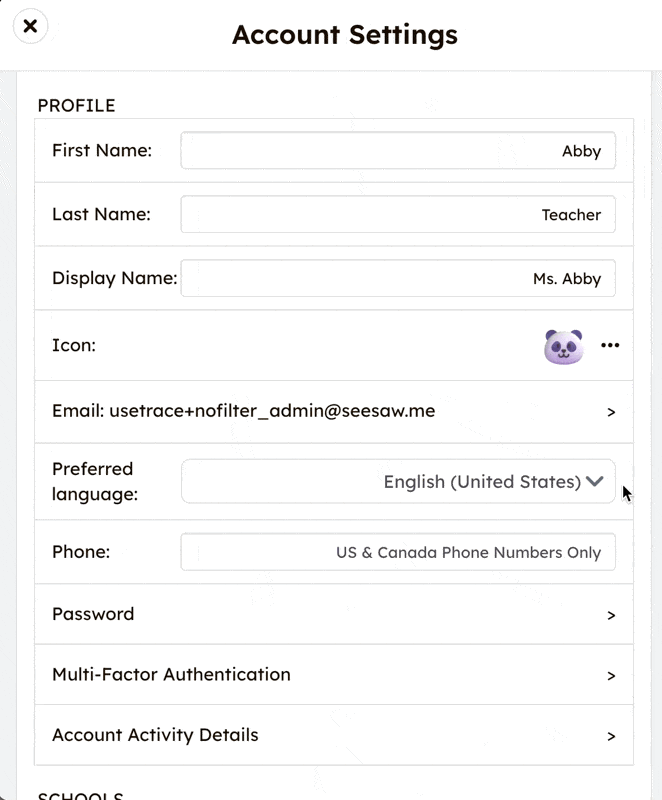Click inside the First Name field
Image resolution: width=662 pixels, height=800 pixels.
(398, 150)
